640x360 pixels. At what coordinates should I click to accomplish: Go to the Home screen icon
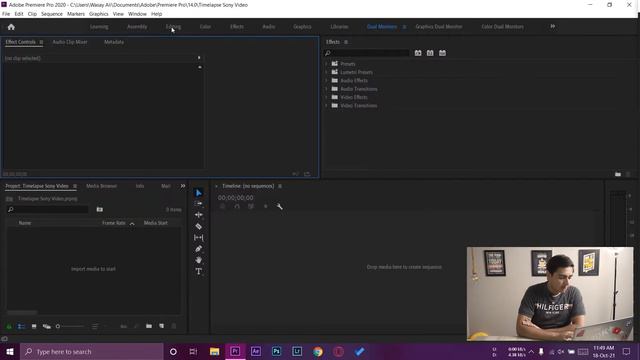tap(11, 27)
